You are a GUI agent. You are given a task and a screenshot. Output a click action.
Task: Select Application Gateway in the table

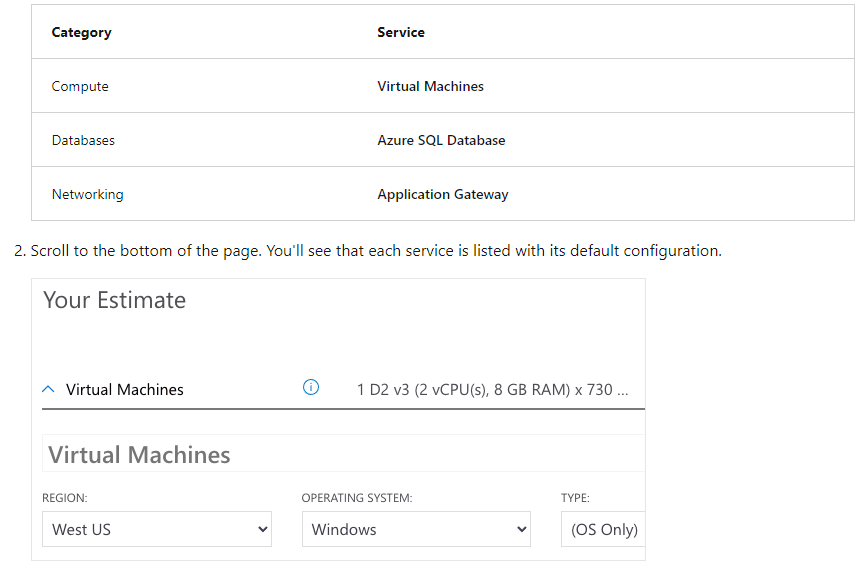[443, 194]
